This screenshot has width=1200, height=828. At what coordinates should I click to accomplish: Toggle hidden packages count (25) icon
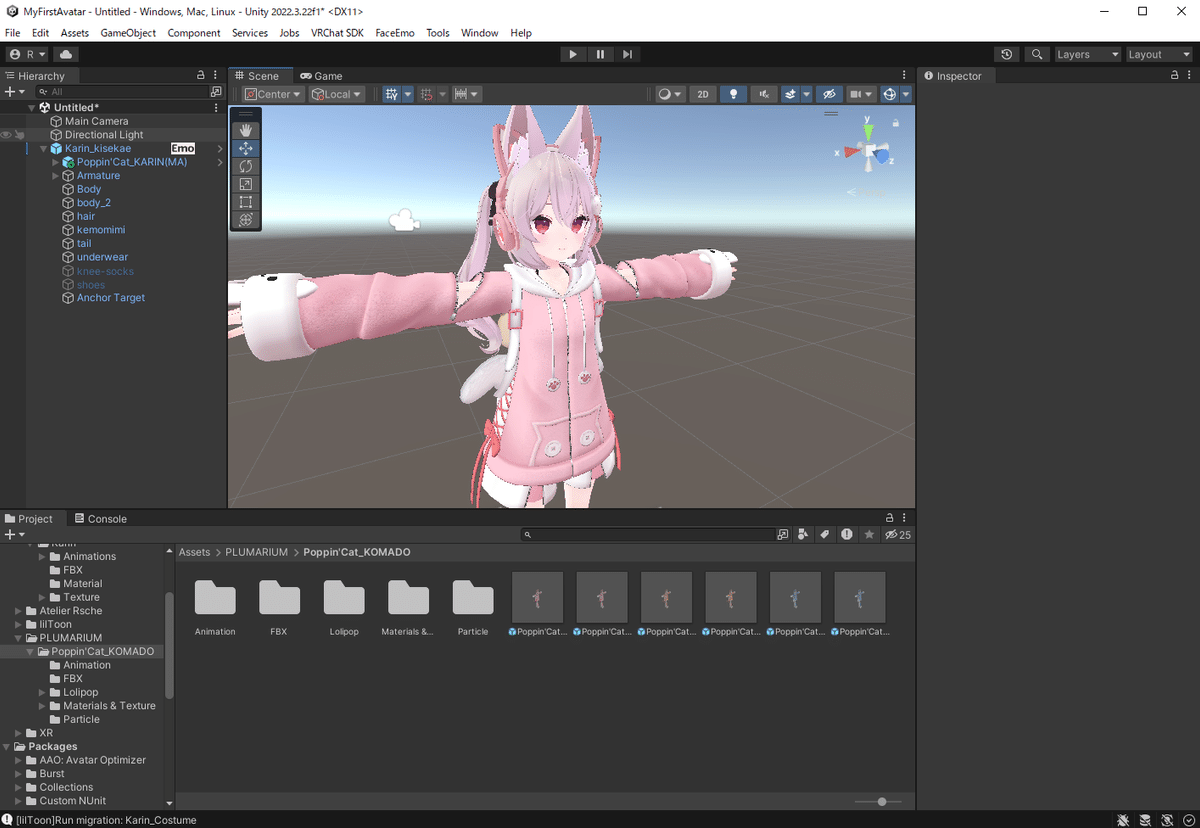[898, 535]
